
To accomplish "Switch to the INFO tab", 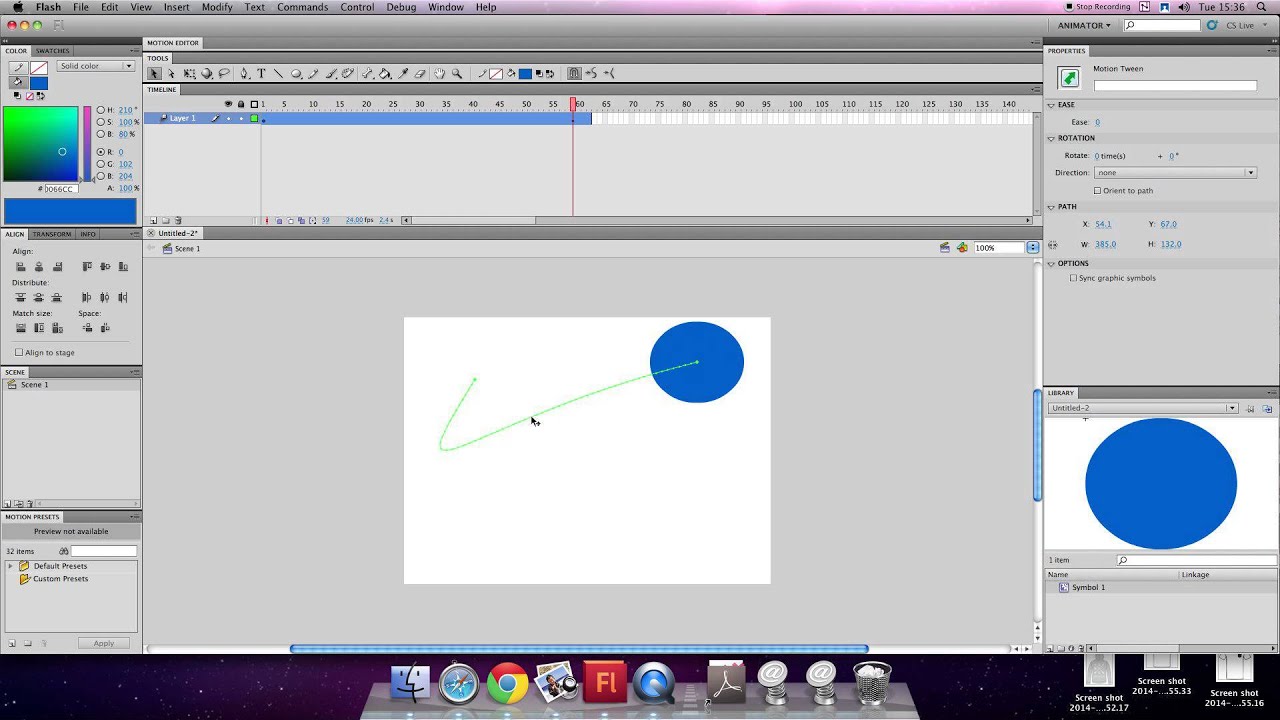I will 88,234.
